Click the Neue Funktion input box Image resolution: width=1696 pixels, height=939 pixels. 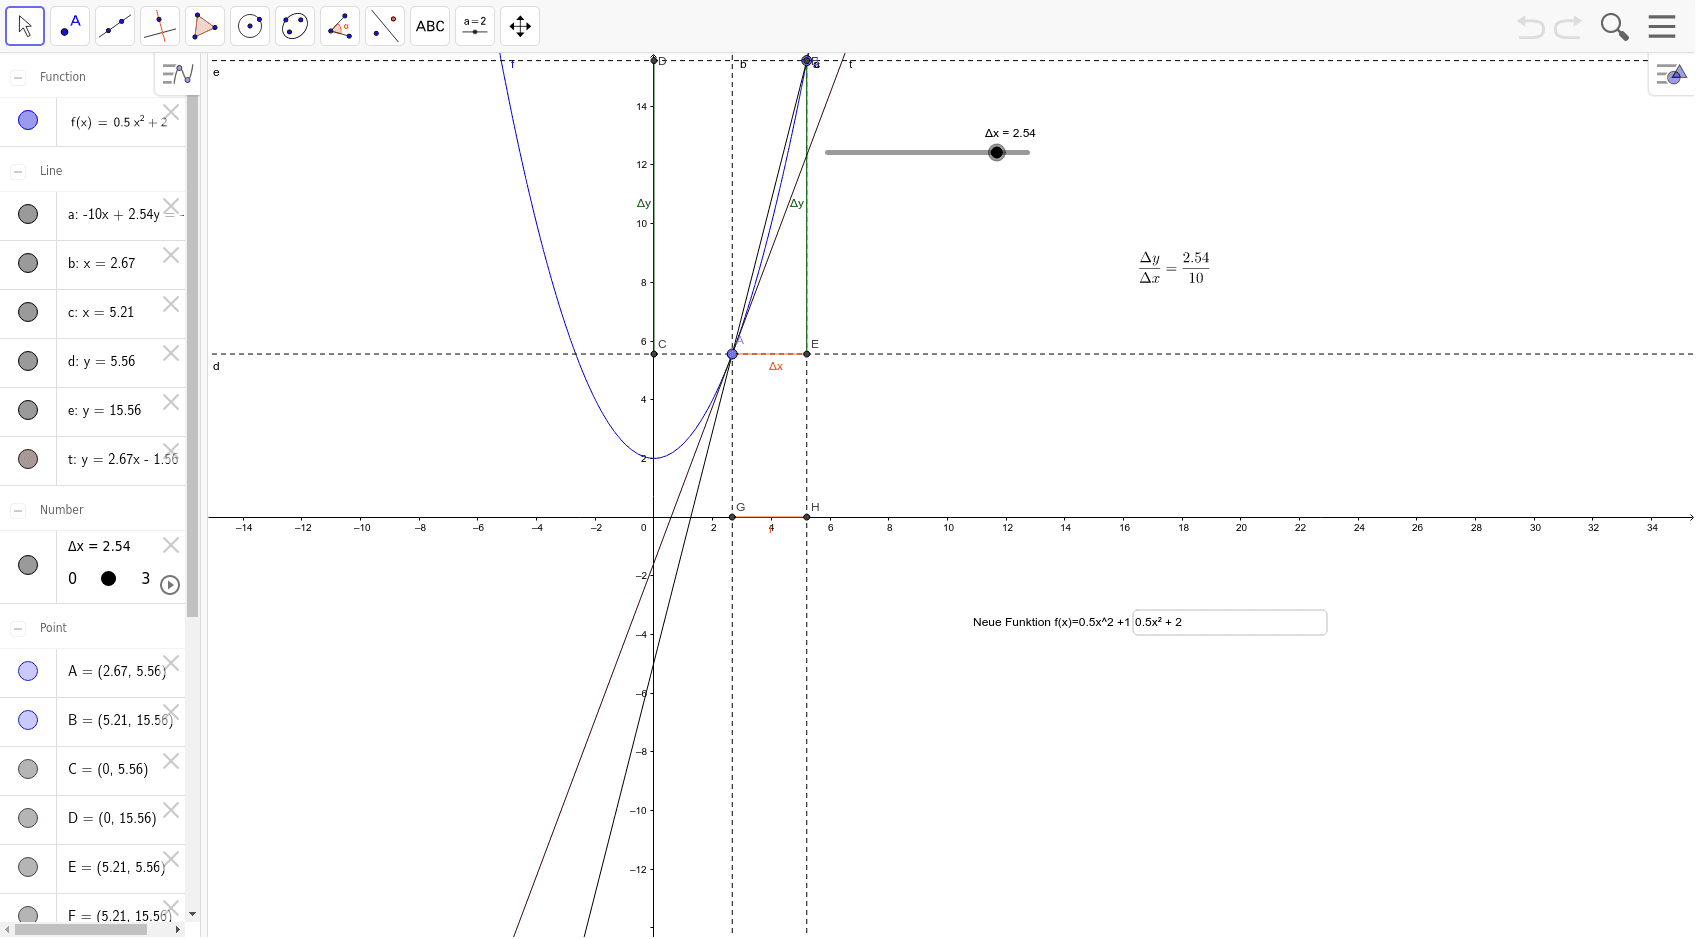click(1229, 622)
